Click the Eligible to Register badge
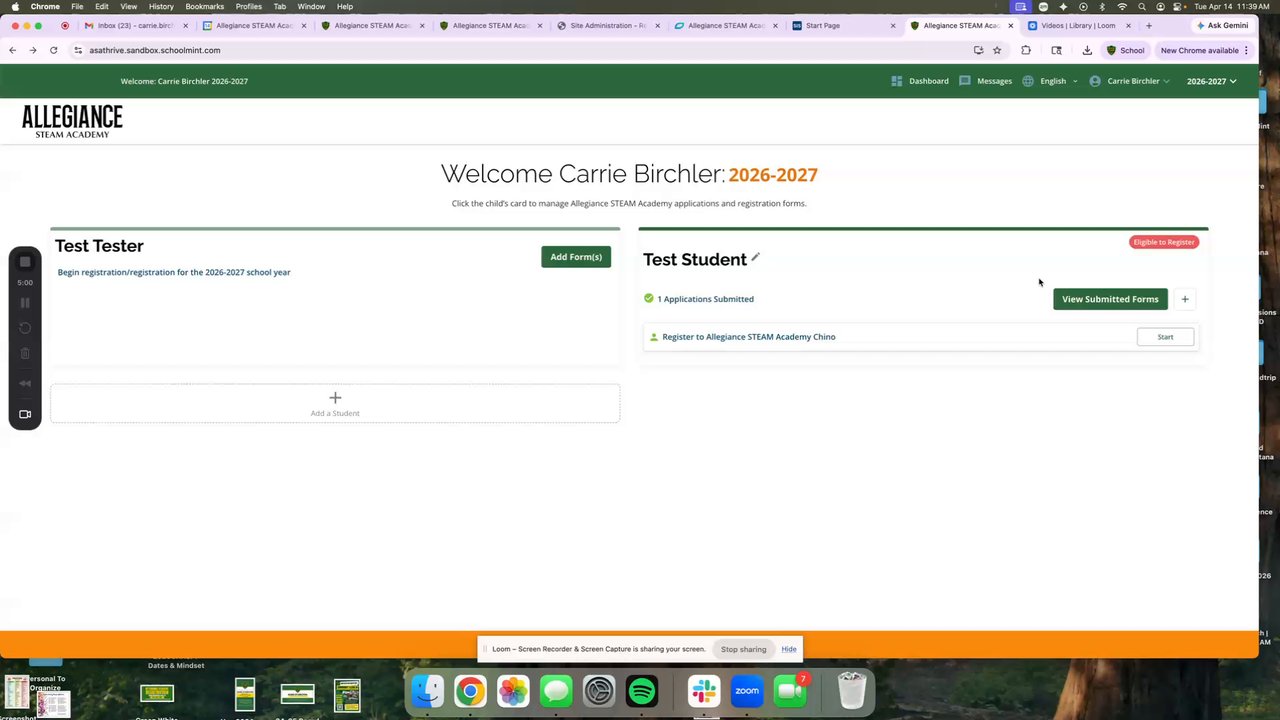The width and height of the screenshot is (1280, 720). (1164, 242)
